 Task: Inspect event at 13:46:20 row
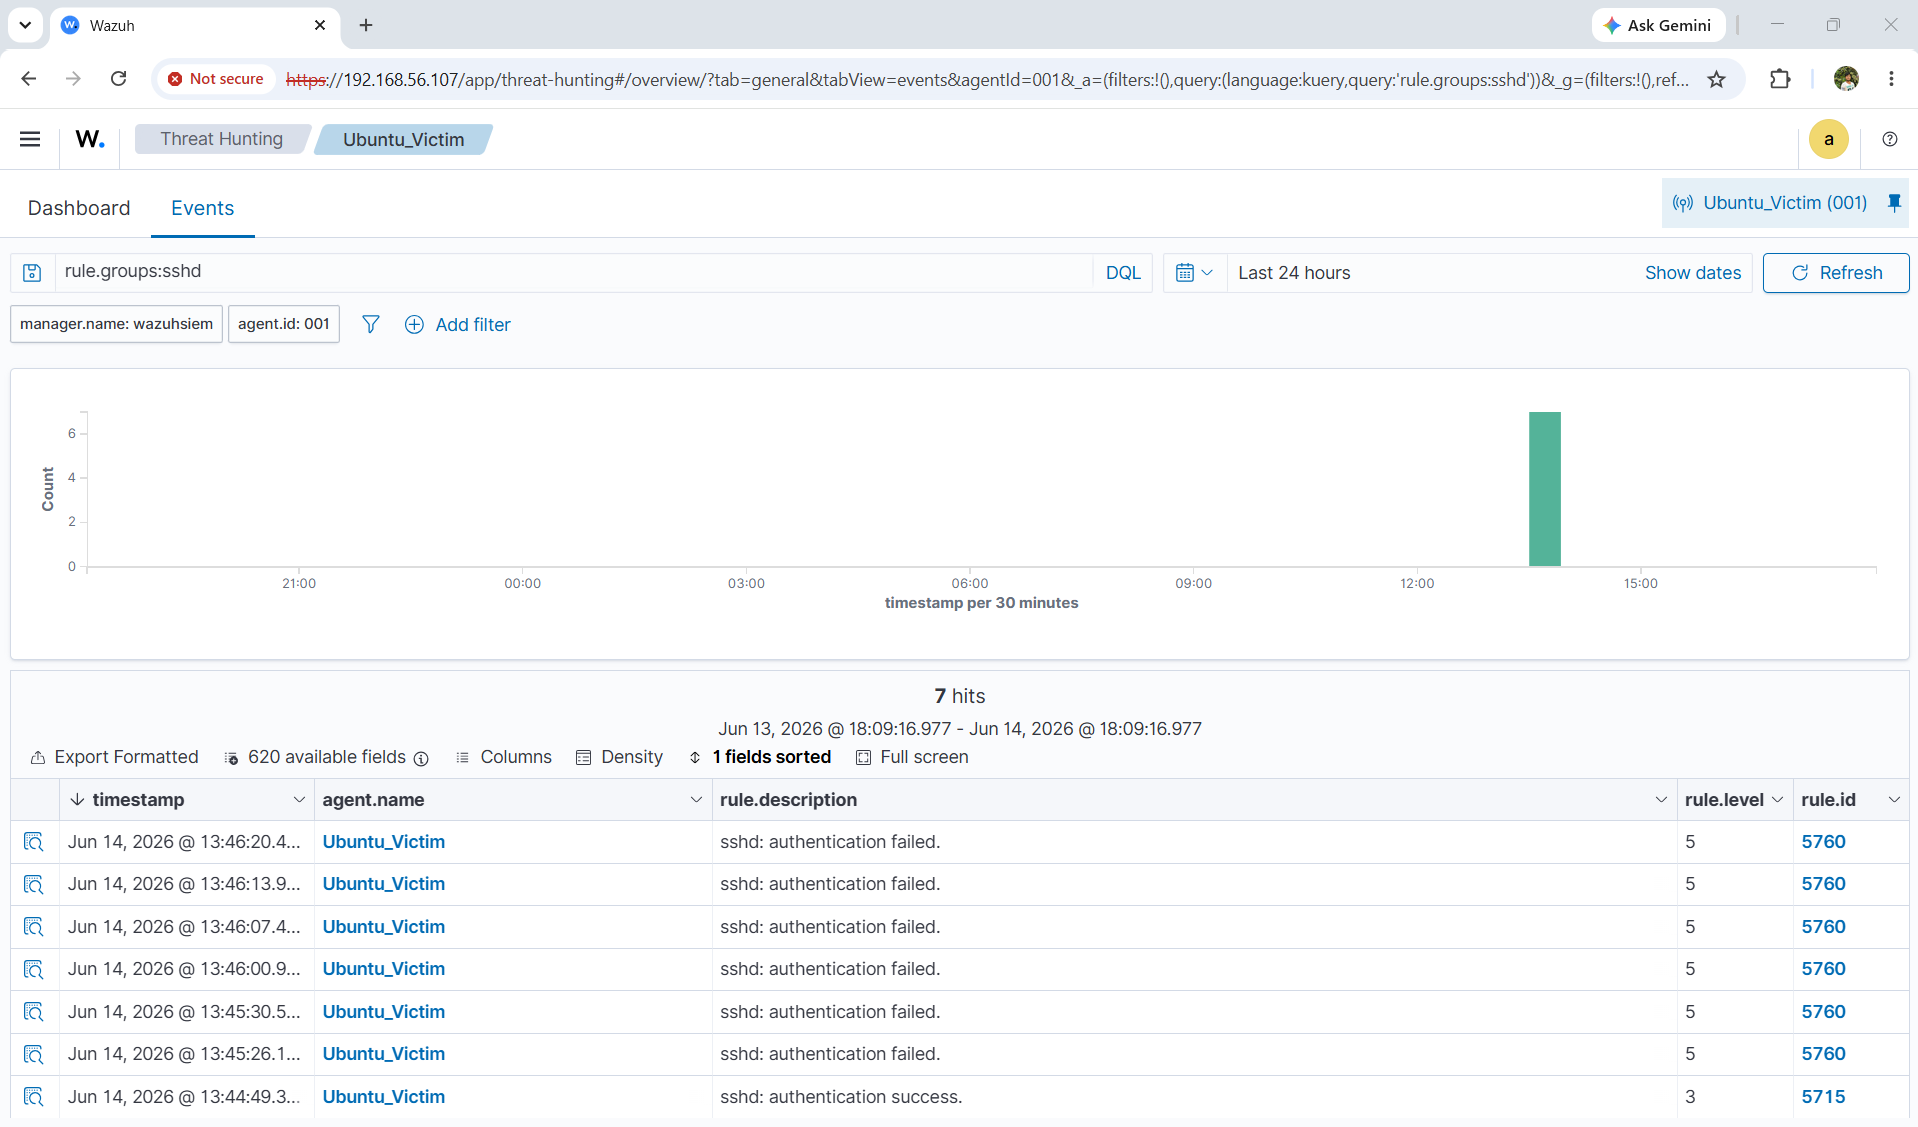coord(34,842)
